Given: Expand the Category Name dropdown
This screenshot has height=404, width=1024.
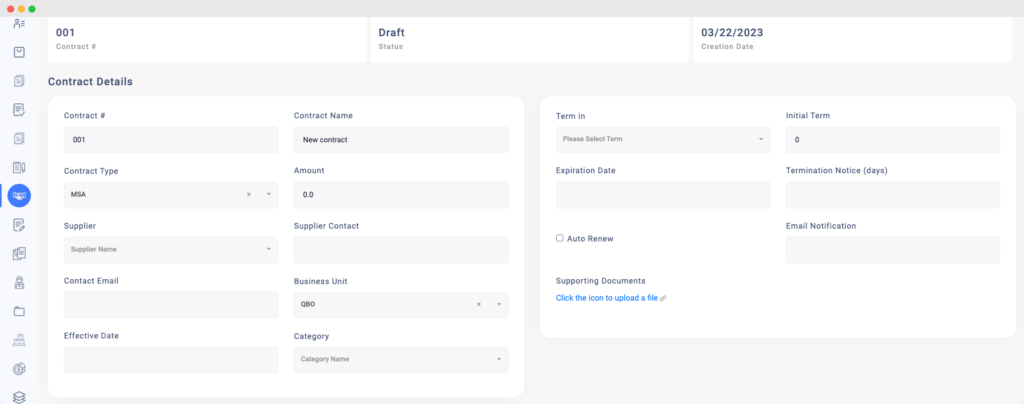Looking at the screenshot, I should (499, 359).
